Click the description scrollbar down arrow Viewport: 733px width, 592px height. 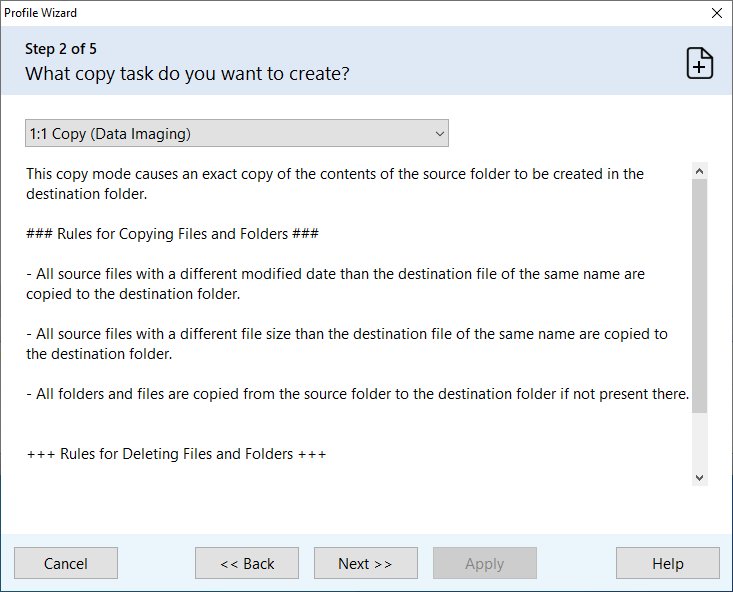point(699,478)
